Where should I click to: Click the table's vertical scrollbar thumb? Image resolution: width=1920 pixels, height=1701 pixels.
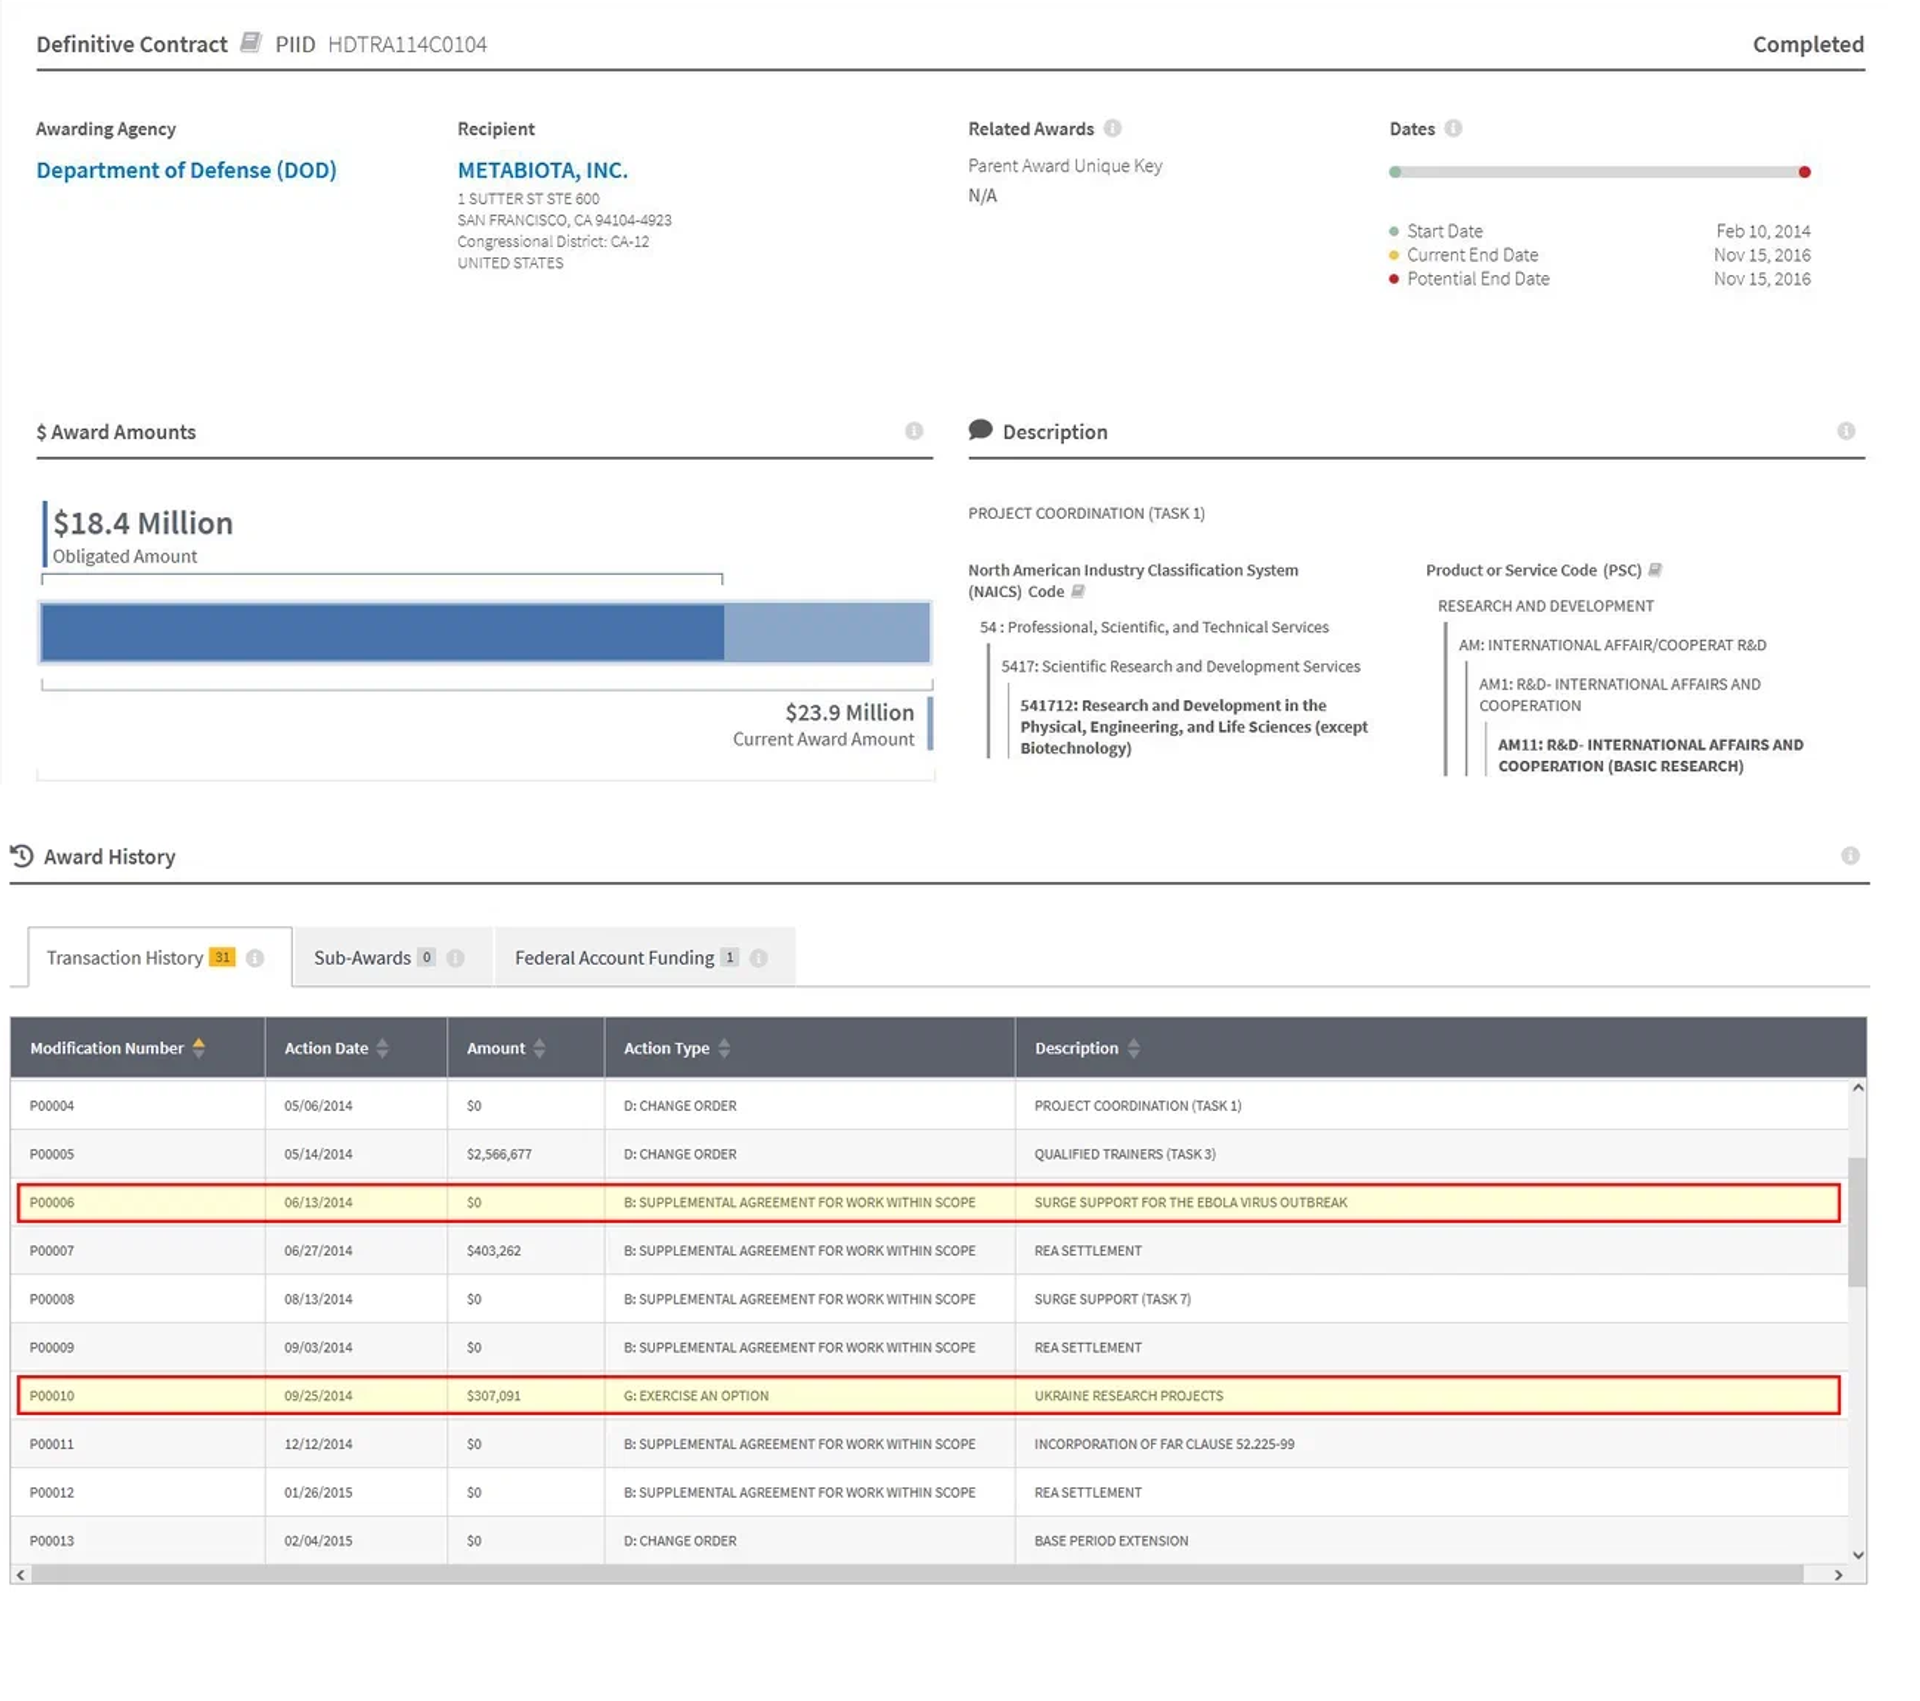tap(1858, 1222)
